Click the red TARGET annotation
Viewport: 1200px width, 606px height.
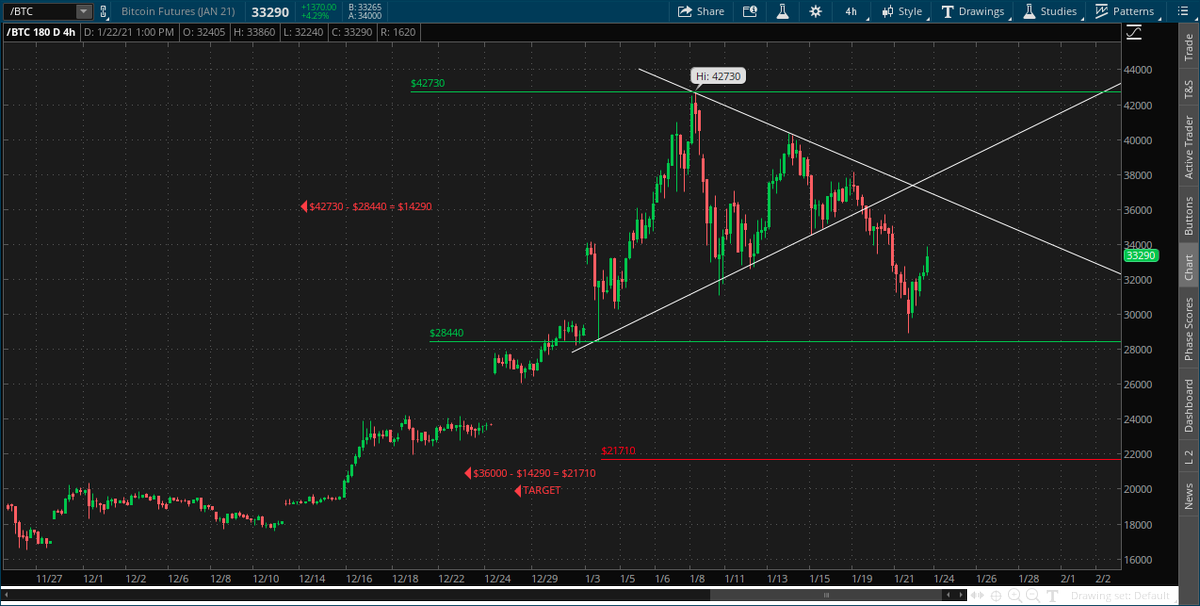pos(539,491)
